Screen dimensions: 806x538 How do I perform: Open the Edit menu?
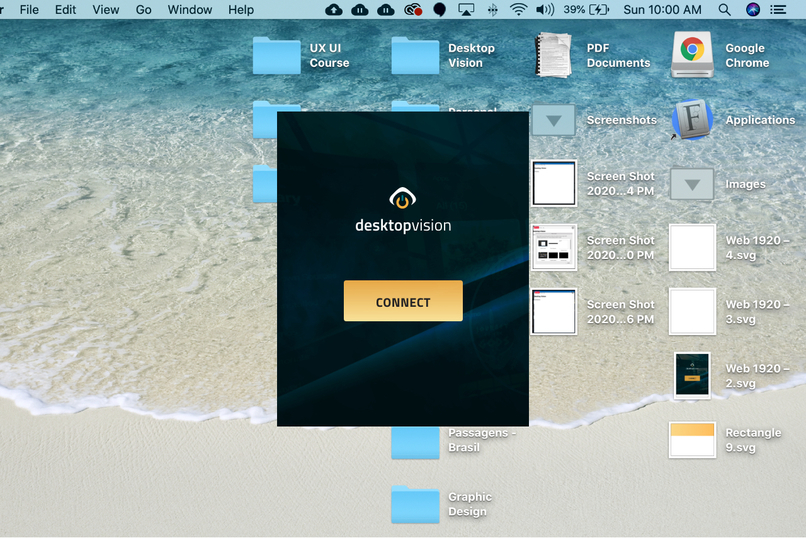tap(65, 10)
